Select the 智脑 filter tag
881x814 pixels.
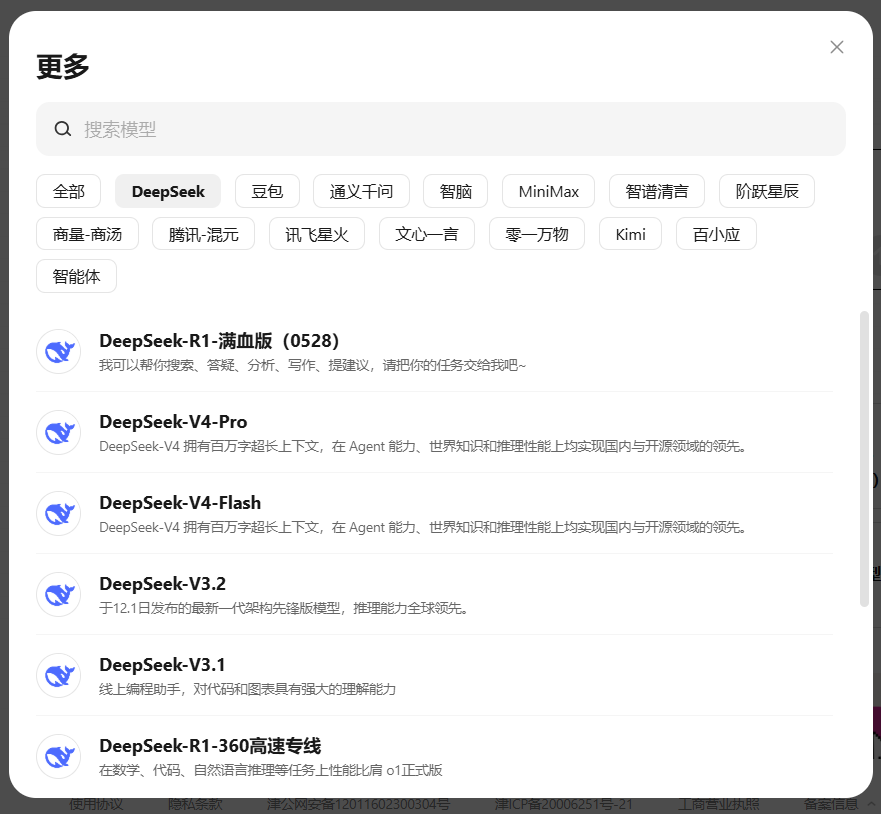tap(456, 192)
